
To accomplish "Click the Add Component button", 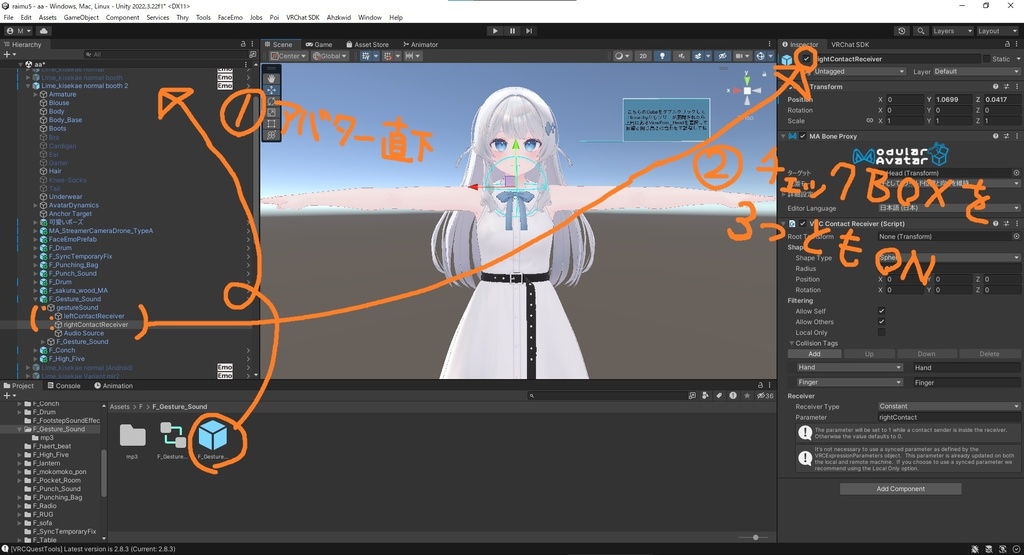I will coord(900,489).
